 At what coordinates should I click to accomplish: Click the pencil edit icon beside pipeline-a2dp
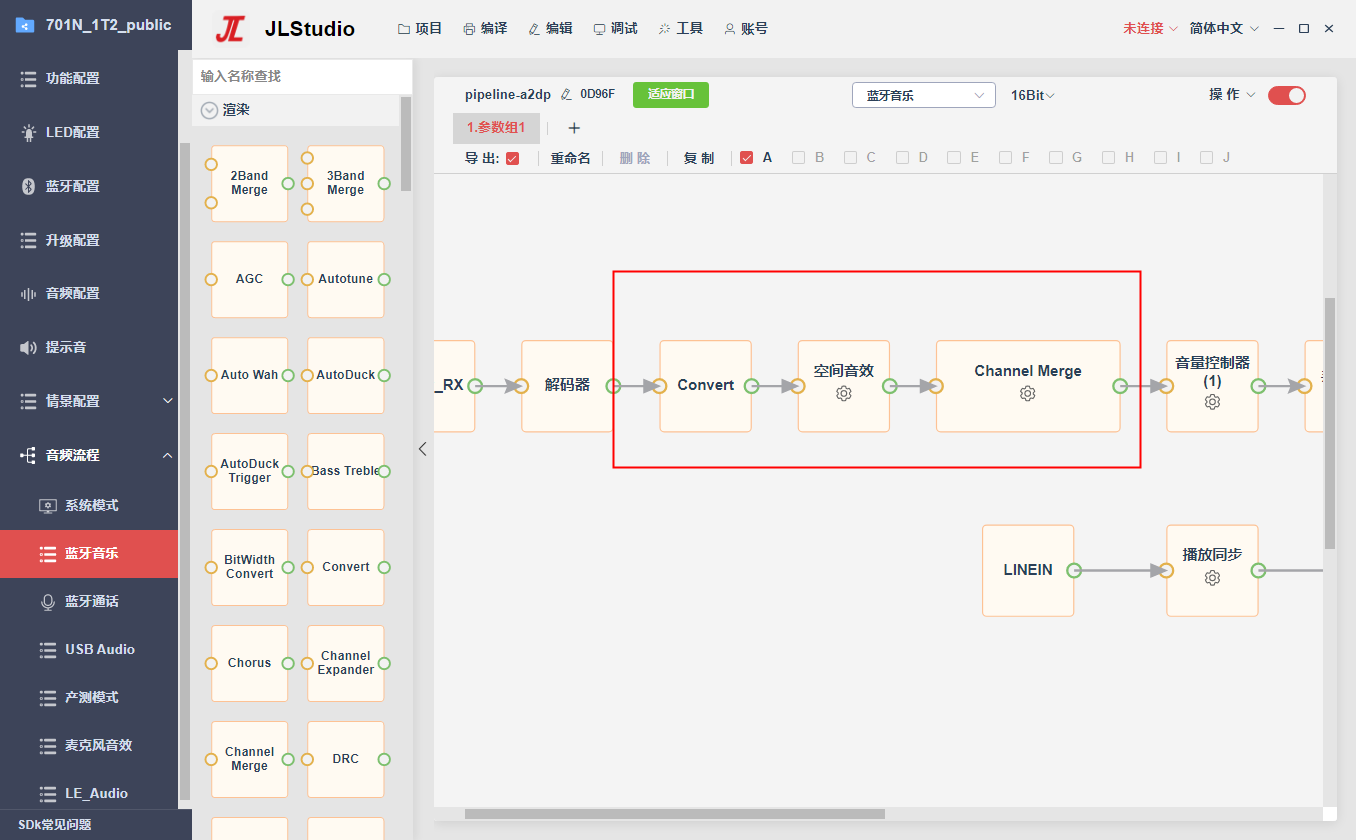(x=566, y=95)
